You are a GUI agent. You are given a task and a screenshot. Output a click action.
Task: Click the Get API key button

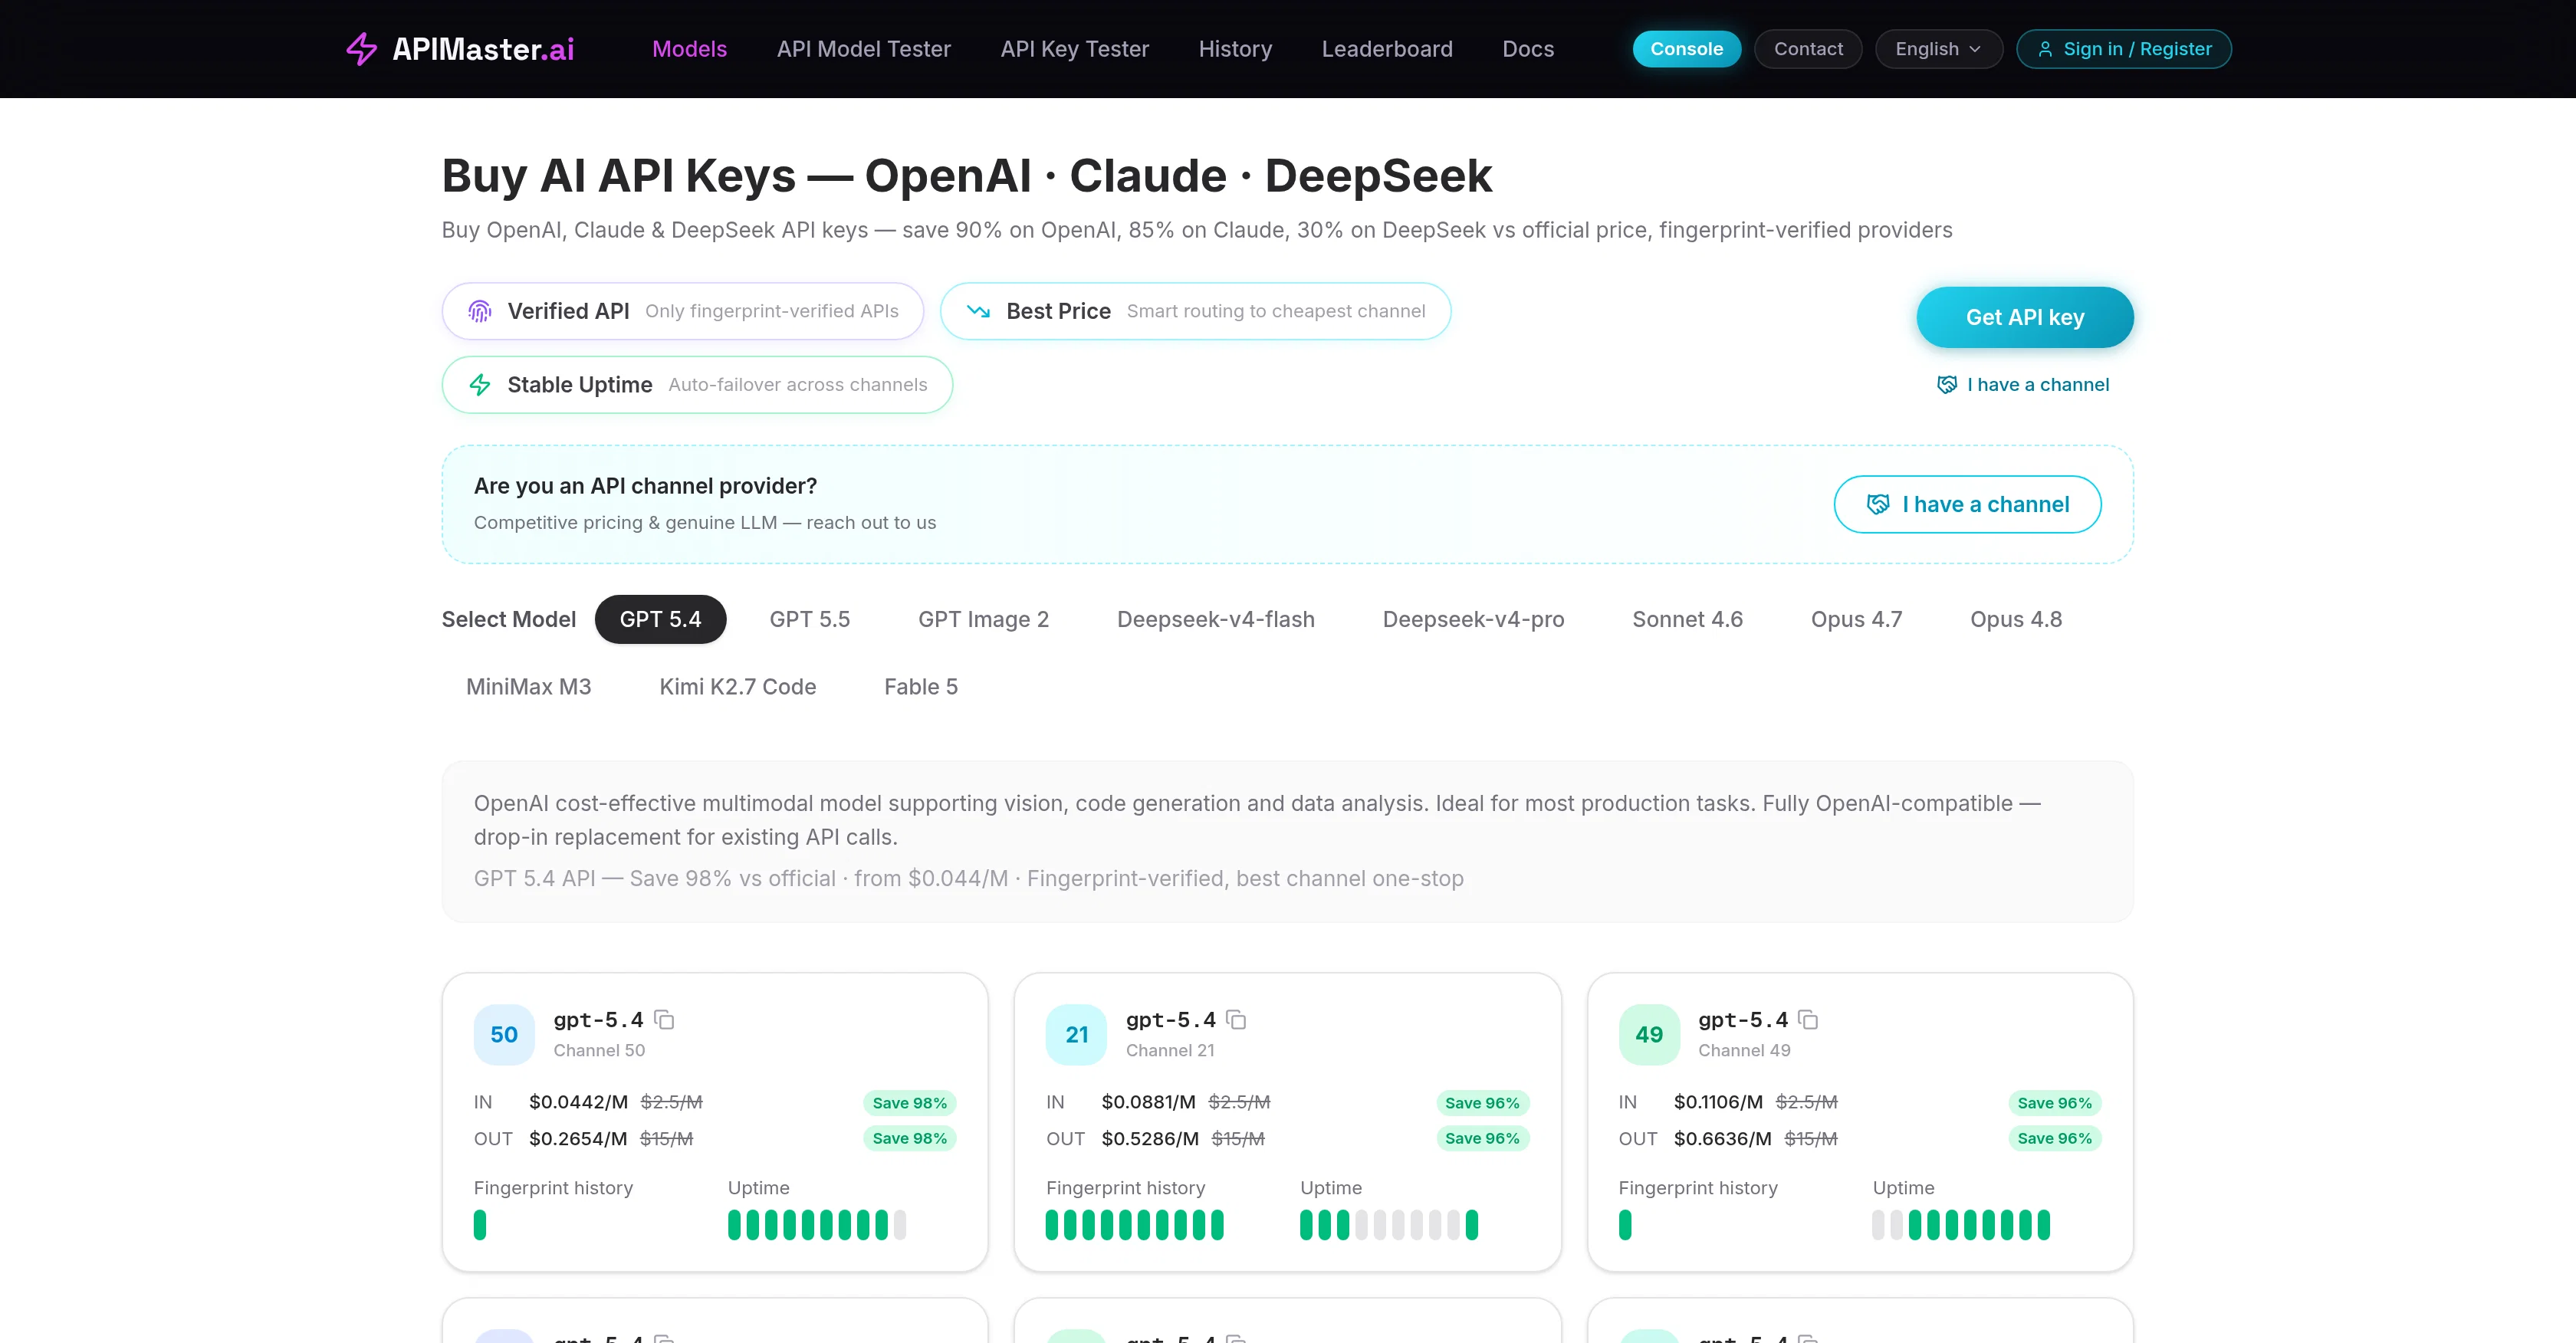(2025, 317)
